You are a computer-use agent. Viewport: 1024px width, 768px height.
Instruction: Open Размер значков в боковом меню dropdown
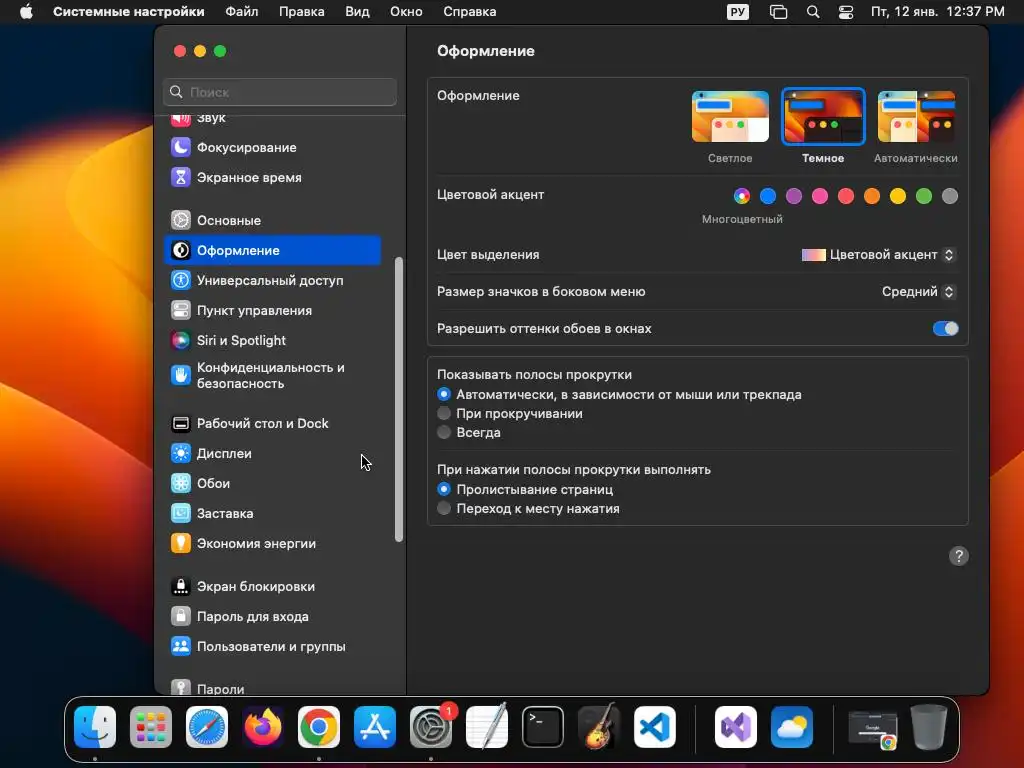[x=918, y=292]
